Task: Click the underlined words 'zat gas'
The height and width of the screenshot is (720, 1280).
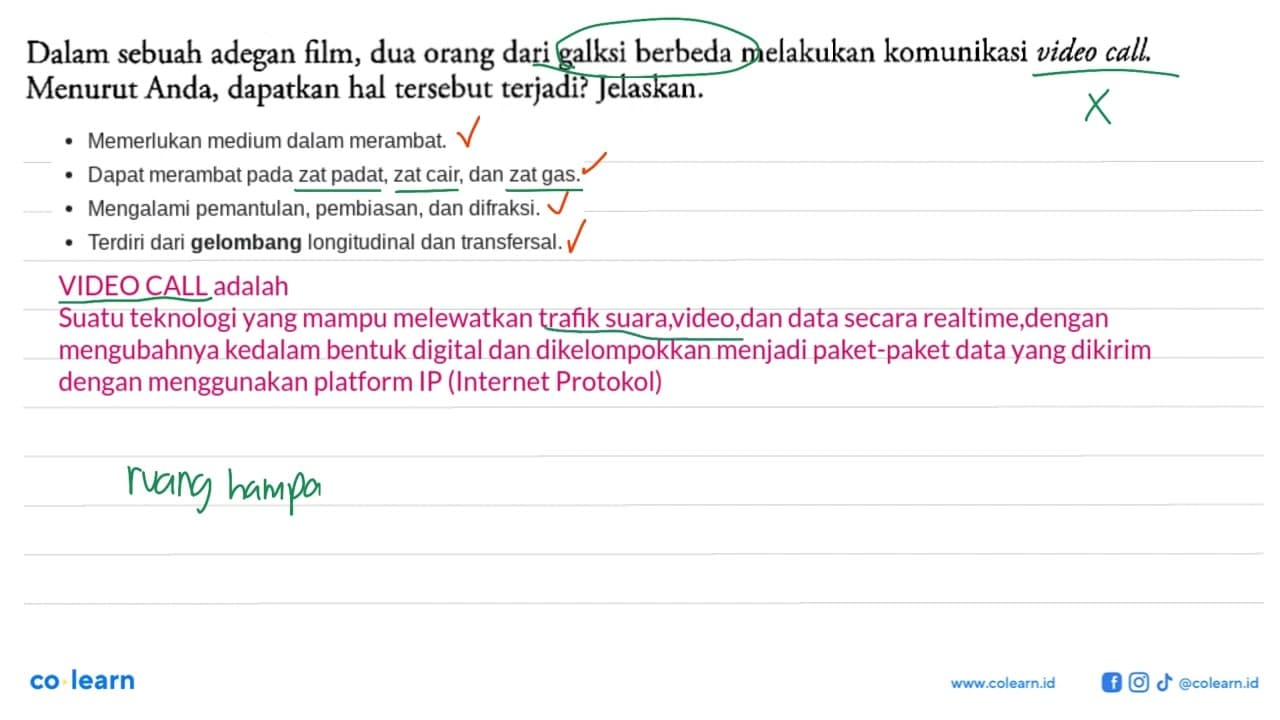Action: coord(543,174)
